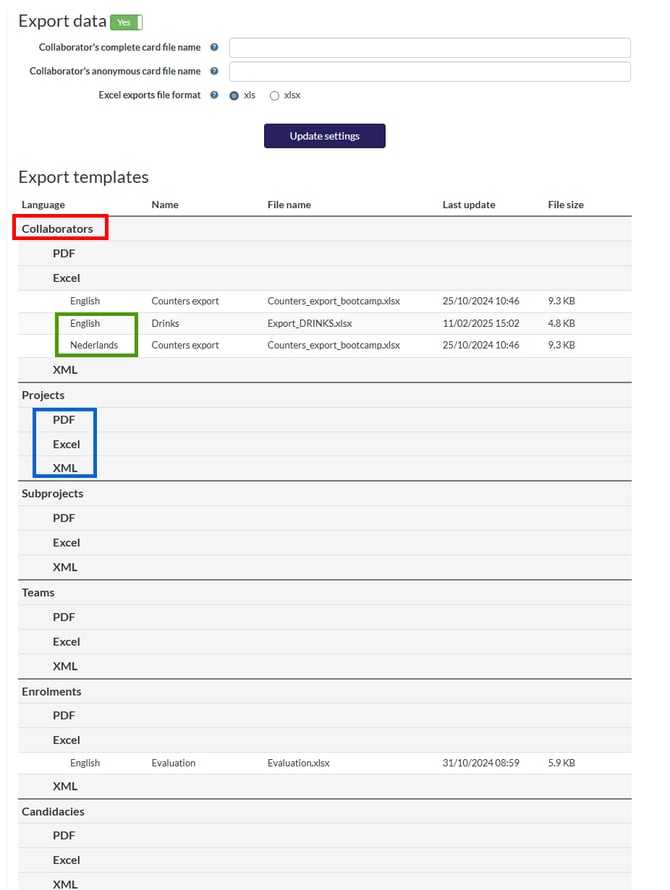670x890 pixels.
Task: Expand the XML section under Projects
Action: coord(65,468)
